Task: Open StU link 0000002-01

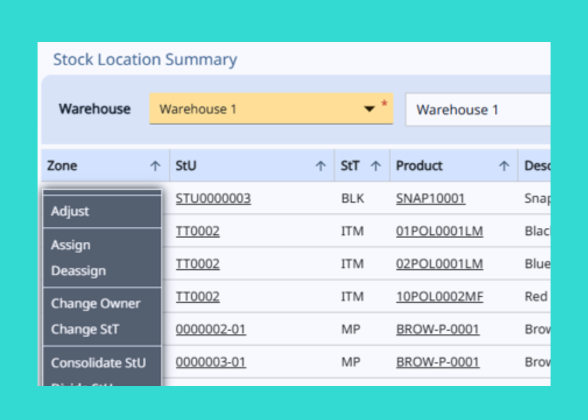Action: pyautogui.click(x=211, y=329)
